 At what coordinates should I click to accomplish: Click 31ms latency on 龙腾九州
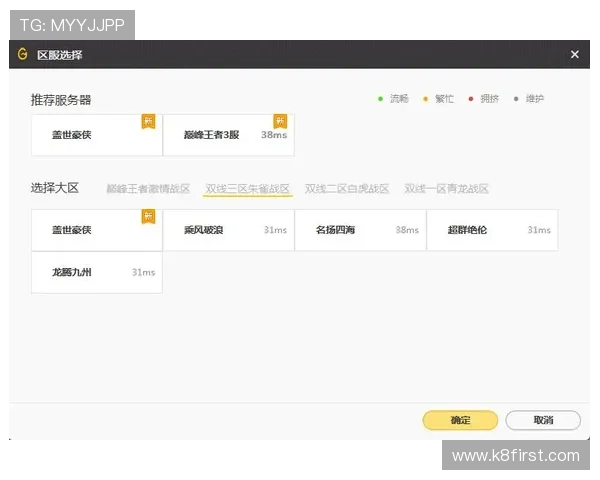[x=143, y=273]
